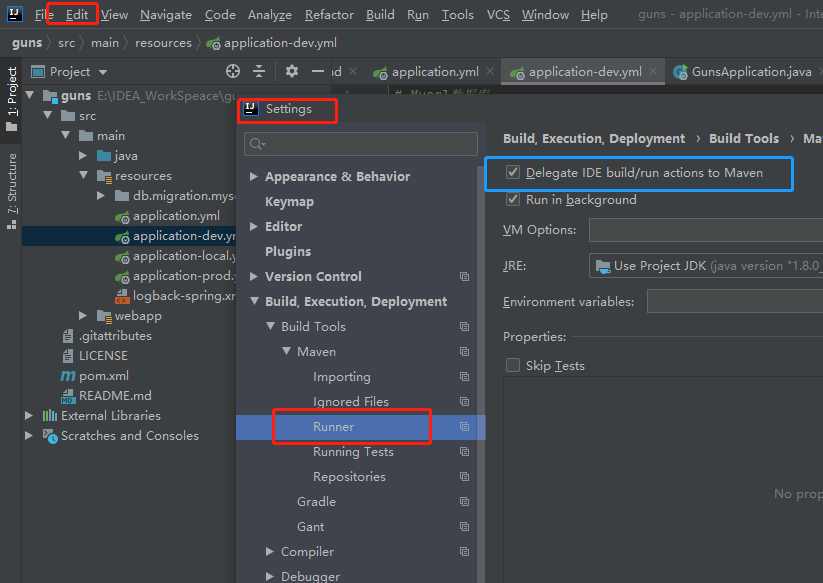Screen dimensions: 823x583
Task: Hide the Project panel with minus icon
Action: click(x=318, y=71)
